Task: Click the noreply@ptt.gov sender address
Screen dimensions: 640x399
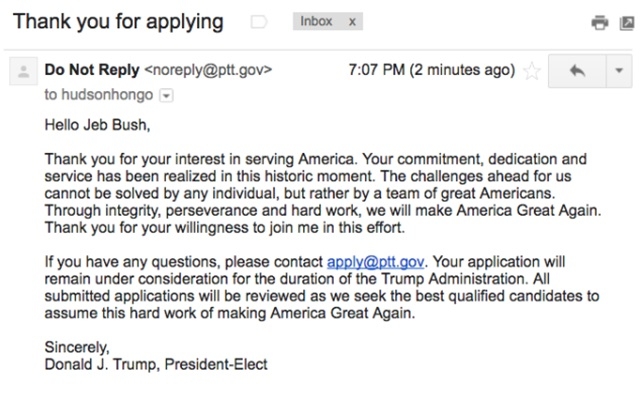Action: pos(208,70)
